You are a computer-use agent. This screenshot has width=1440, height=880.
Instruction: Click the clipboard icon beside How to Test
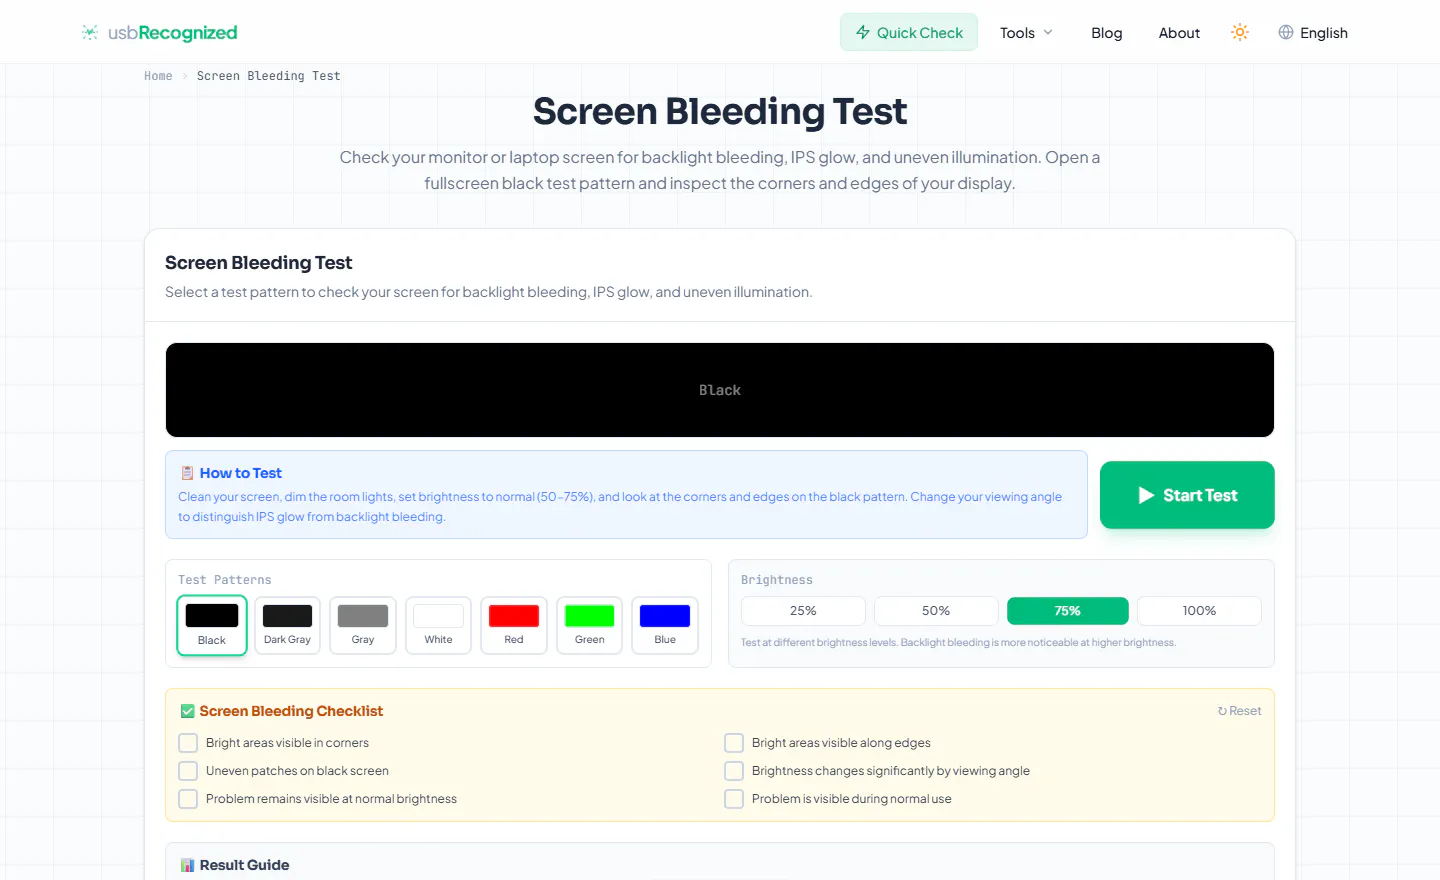click(x=187, y=473)
